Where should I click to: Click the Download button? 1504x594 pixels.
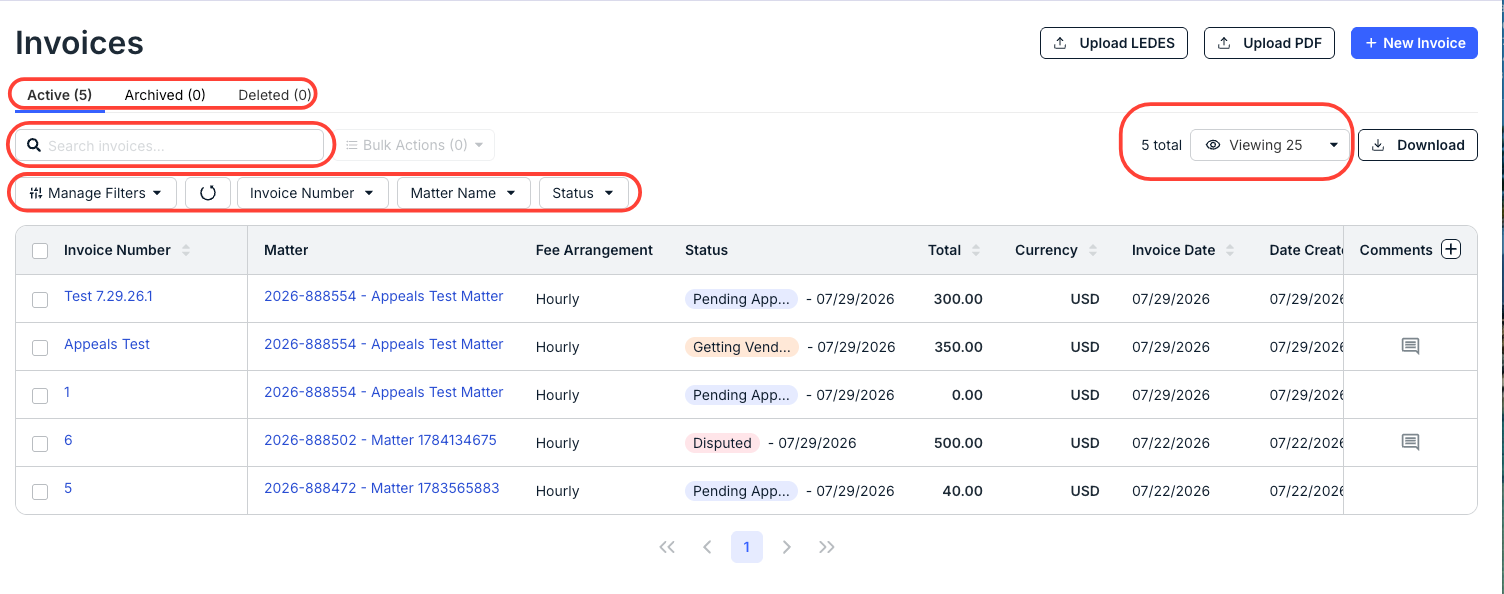(1418, 145)
